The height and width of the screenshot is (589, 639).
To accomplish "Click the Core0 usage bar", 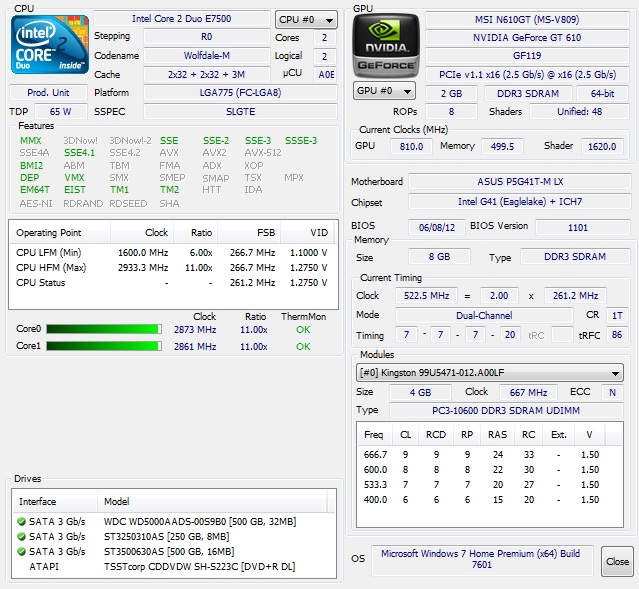I will coord(104,329).
